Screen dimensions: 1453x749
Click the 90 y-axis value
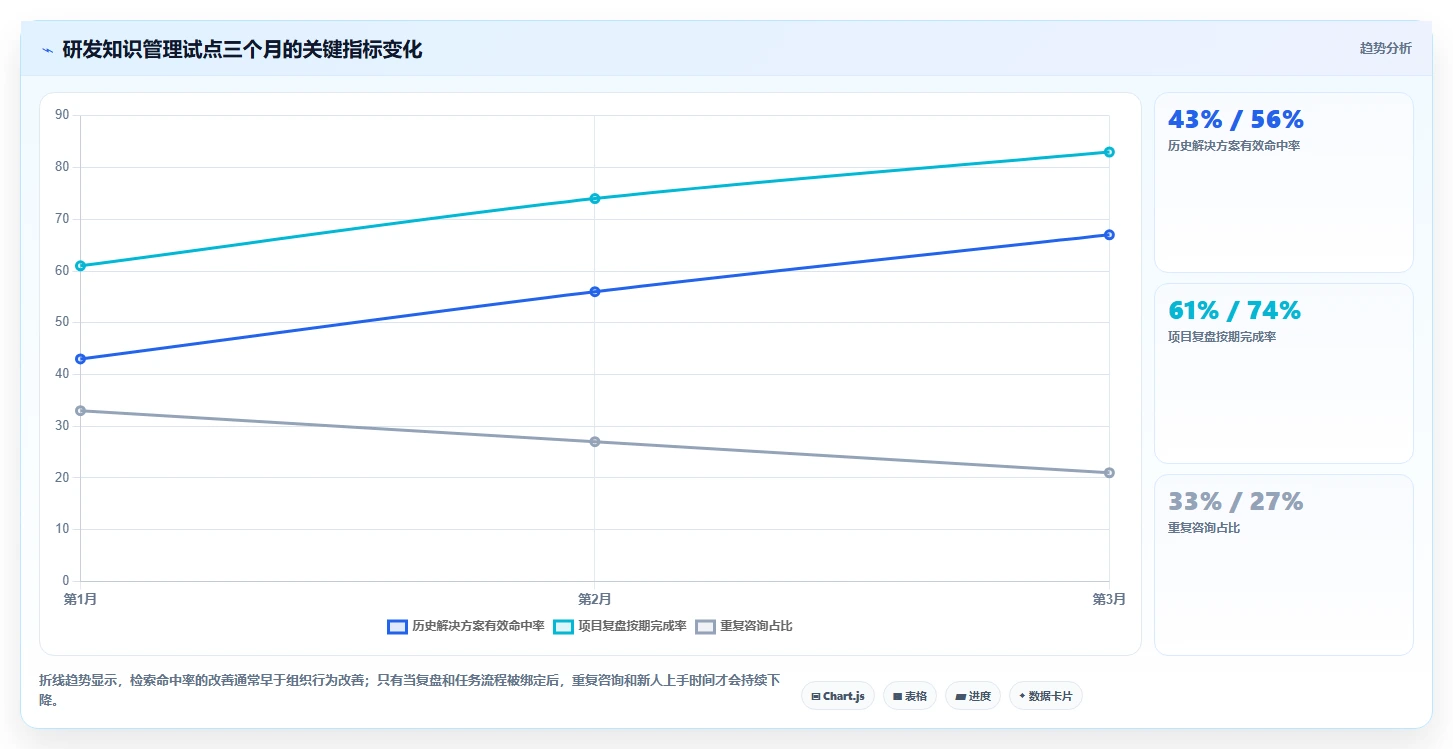click(62, 115)
